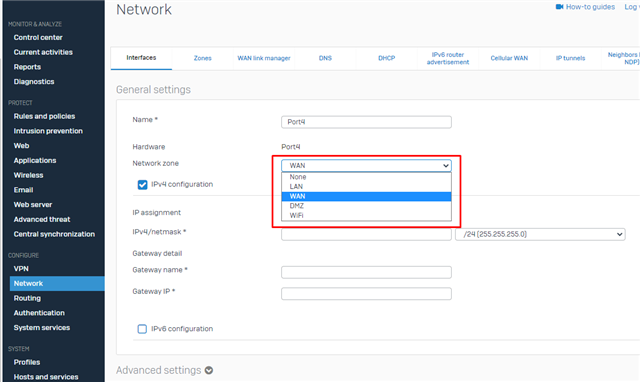Screen dimensions: 640x382
Task: Open the Web sidebar item
Action: click(21, 146)
